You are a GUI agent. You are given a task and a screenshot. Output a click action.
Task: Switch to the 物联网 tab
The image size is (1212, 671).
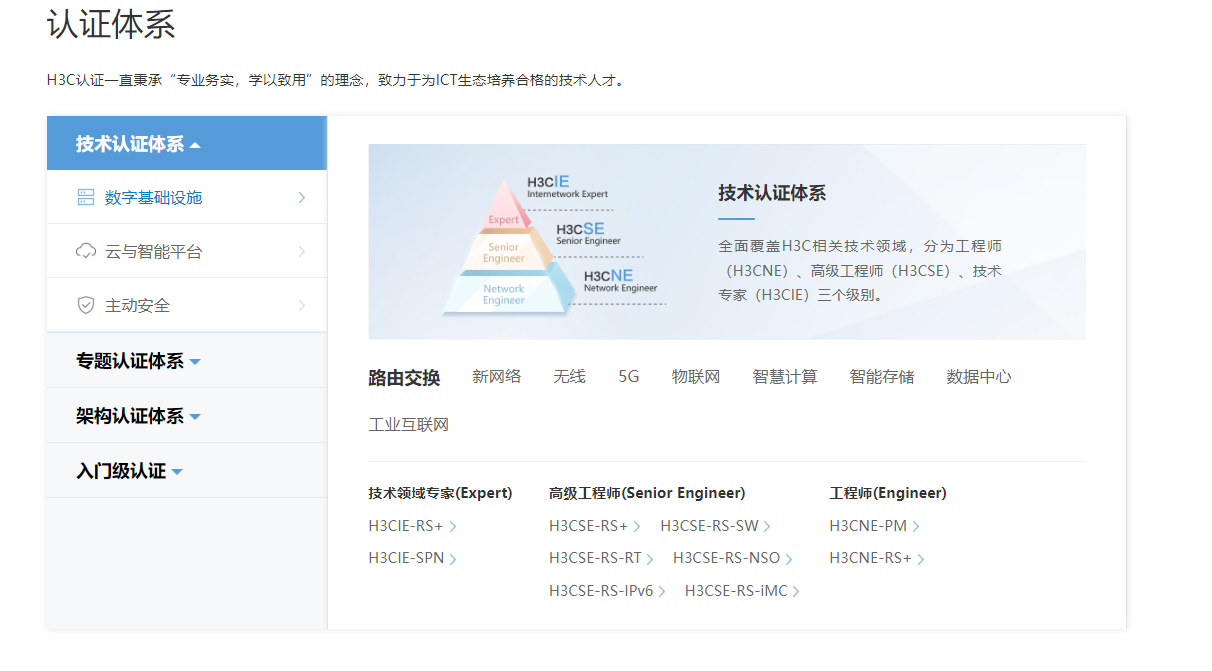696,376
